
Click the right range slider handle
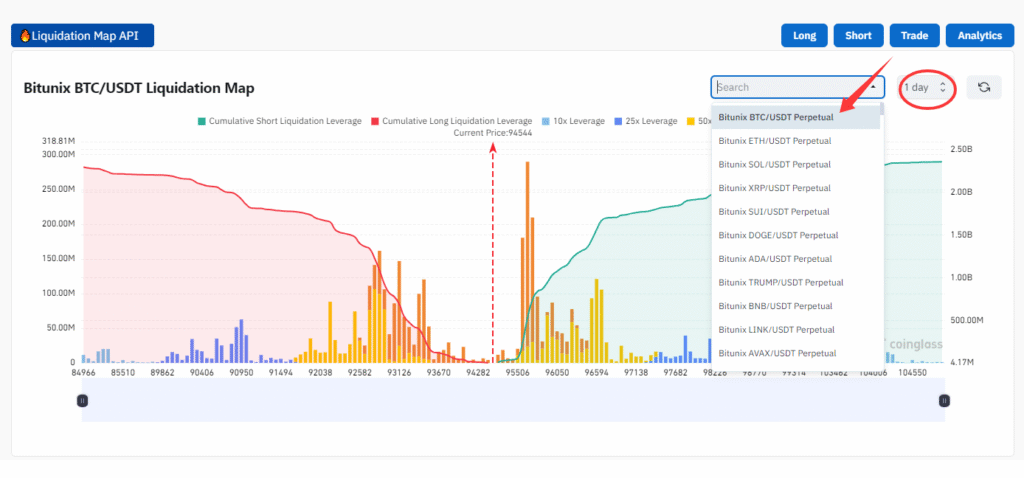coord(944,400)
